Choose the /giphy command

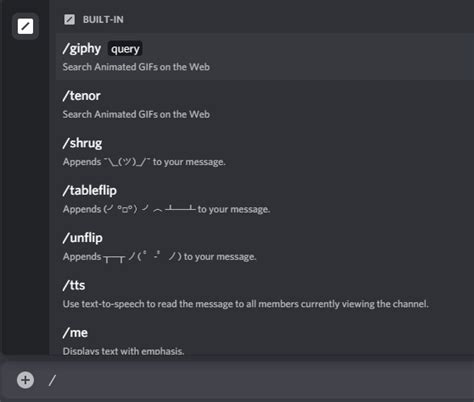click(x=265, y=57)
